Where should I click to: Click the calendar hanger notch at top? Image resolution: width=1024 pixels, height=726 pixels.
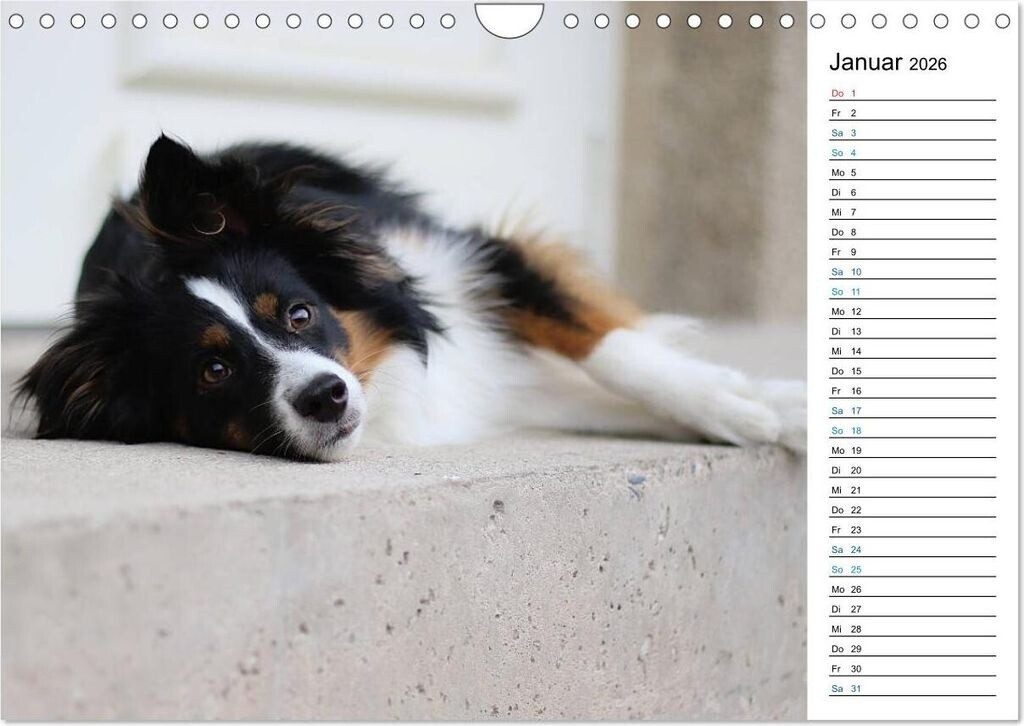point(509,20)
